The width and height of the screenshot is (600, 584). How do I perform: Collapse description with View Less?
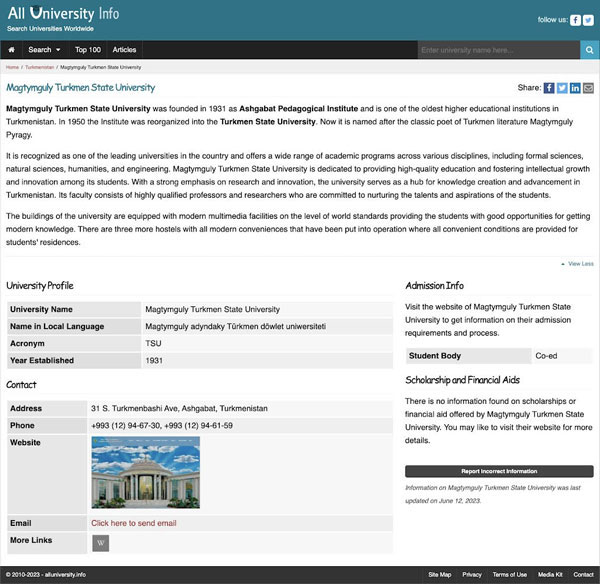(579, 264)
